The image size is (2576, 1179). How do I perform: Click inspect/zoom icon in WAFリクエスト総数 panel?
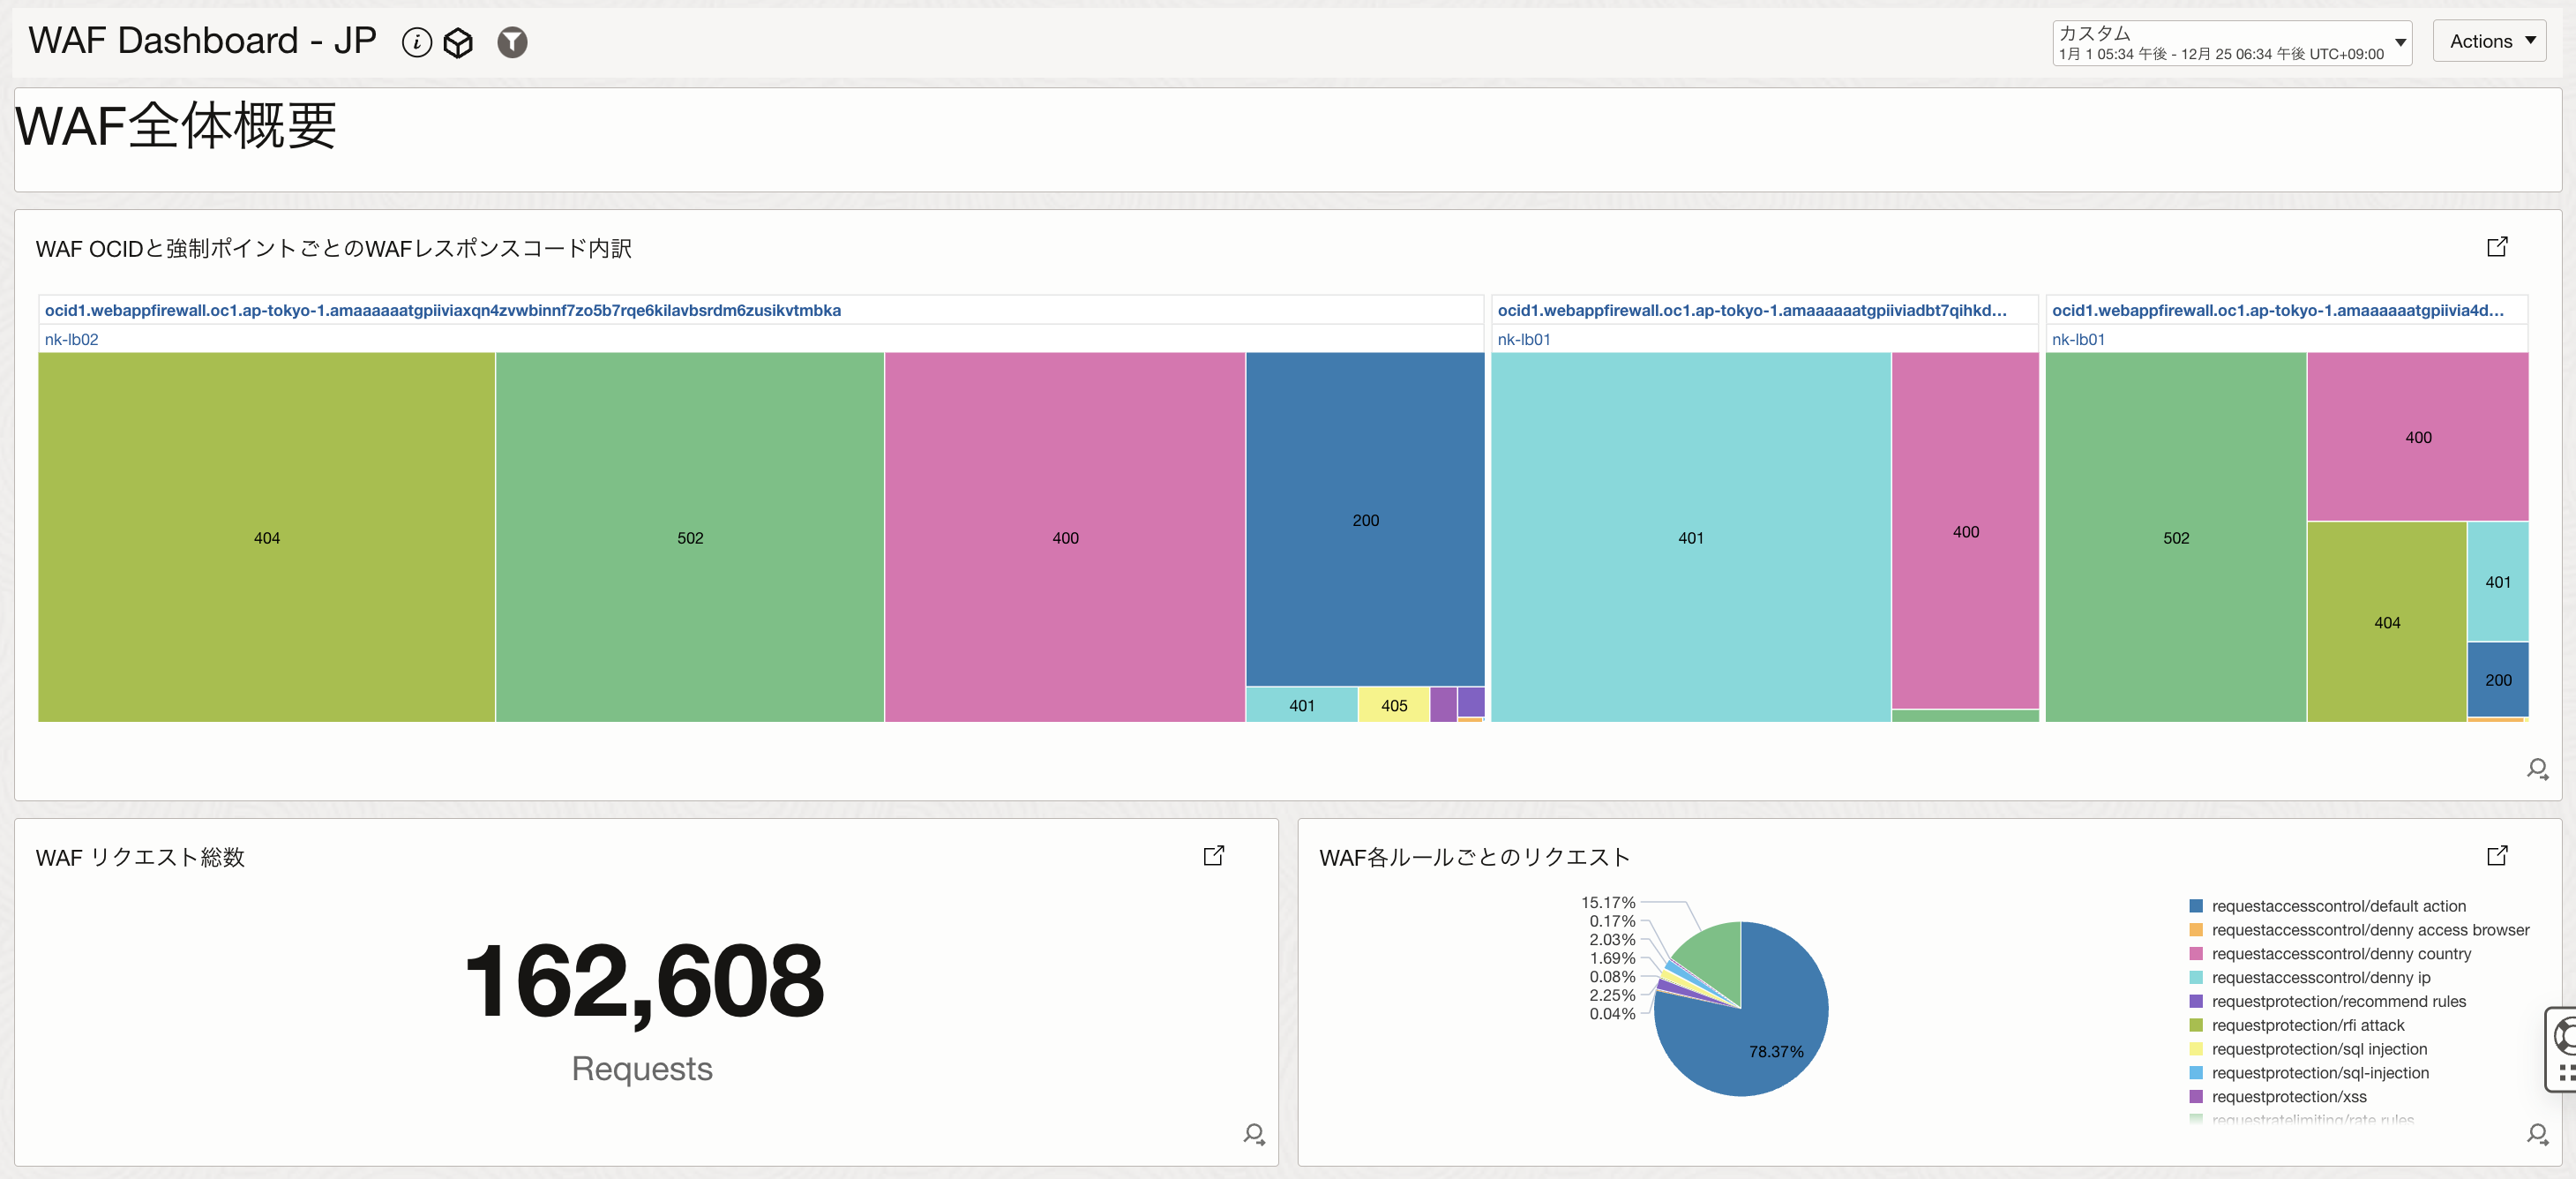pyautogui.click(x=1254, y=1135)
